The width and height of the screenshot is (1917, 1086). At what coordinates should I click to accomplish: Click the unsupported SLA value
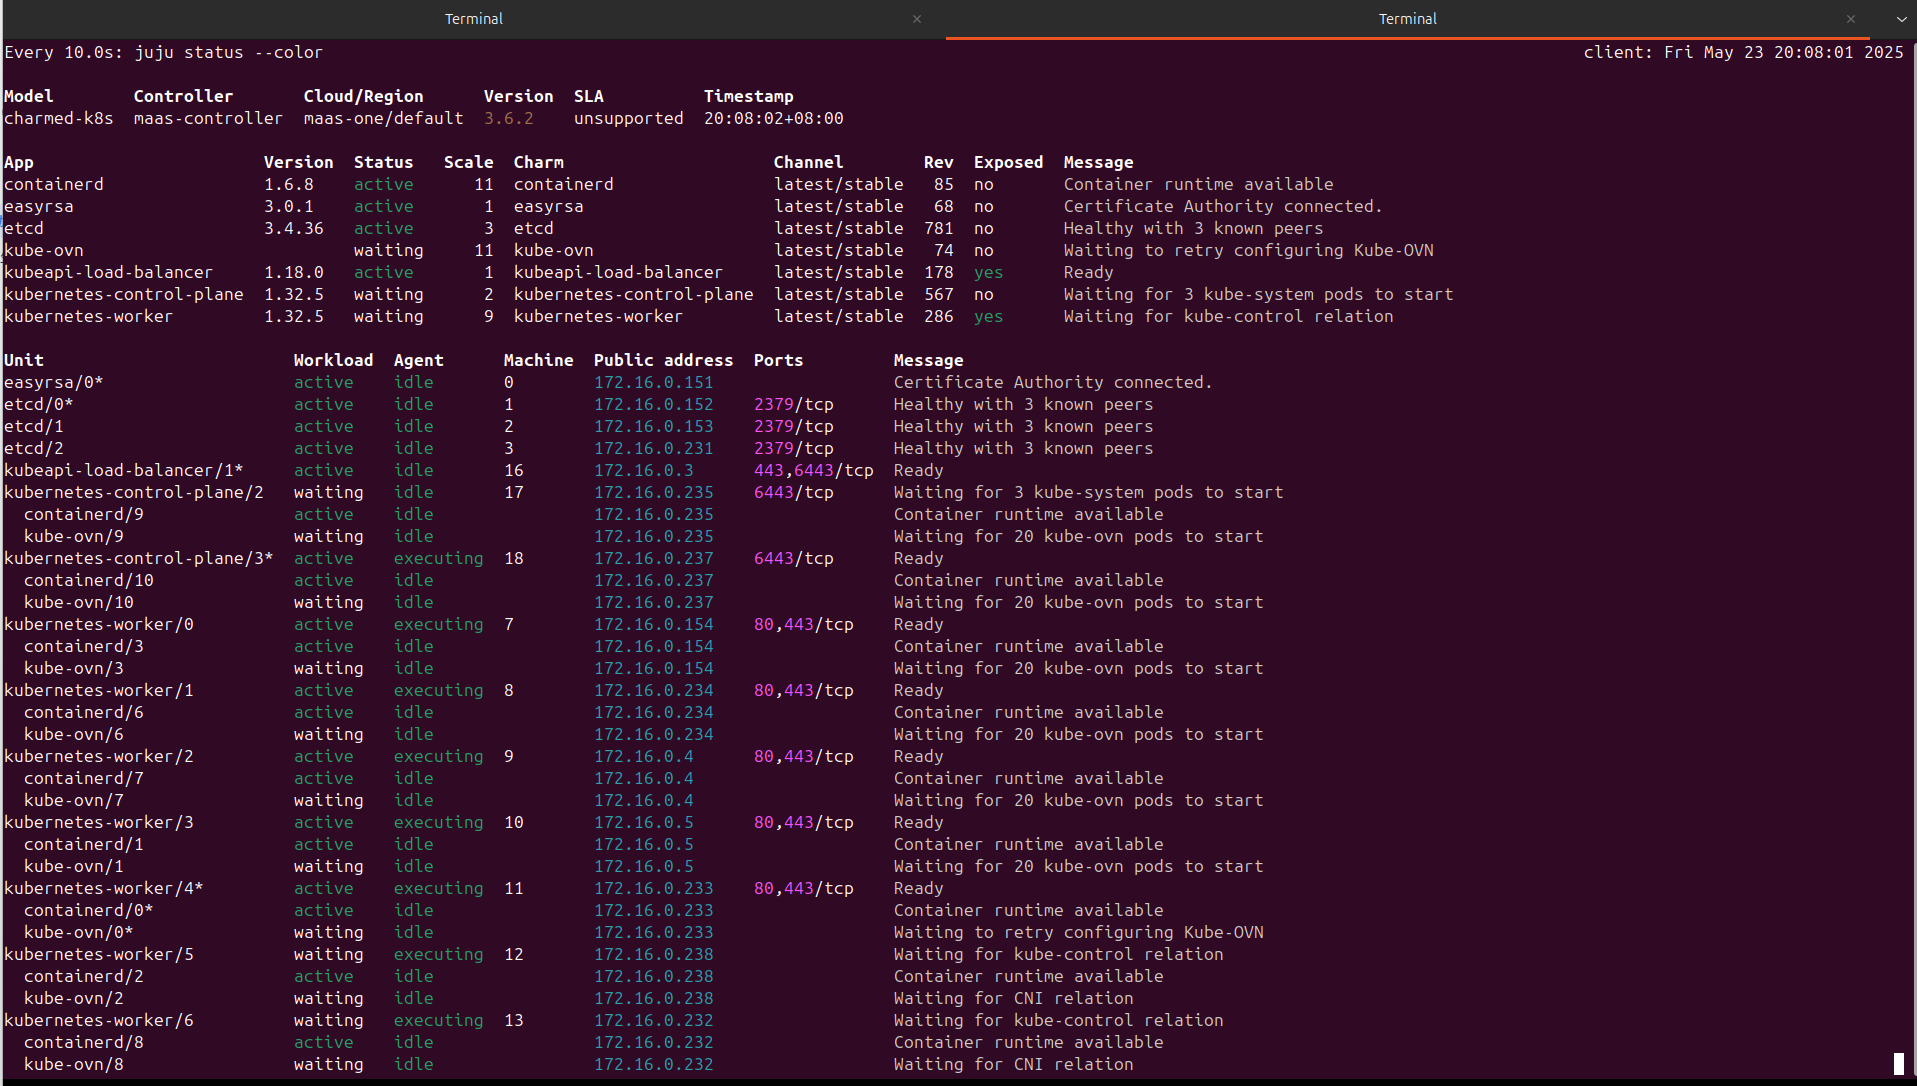(628, 118)
